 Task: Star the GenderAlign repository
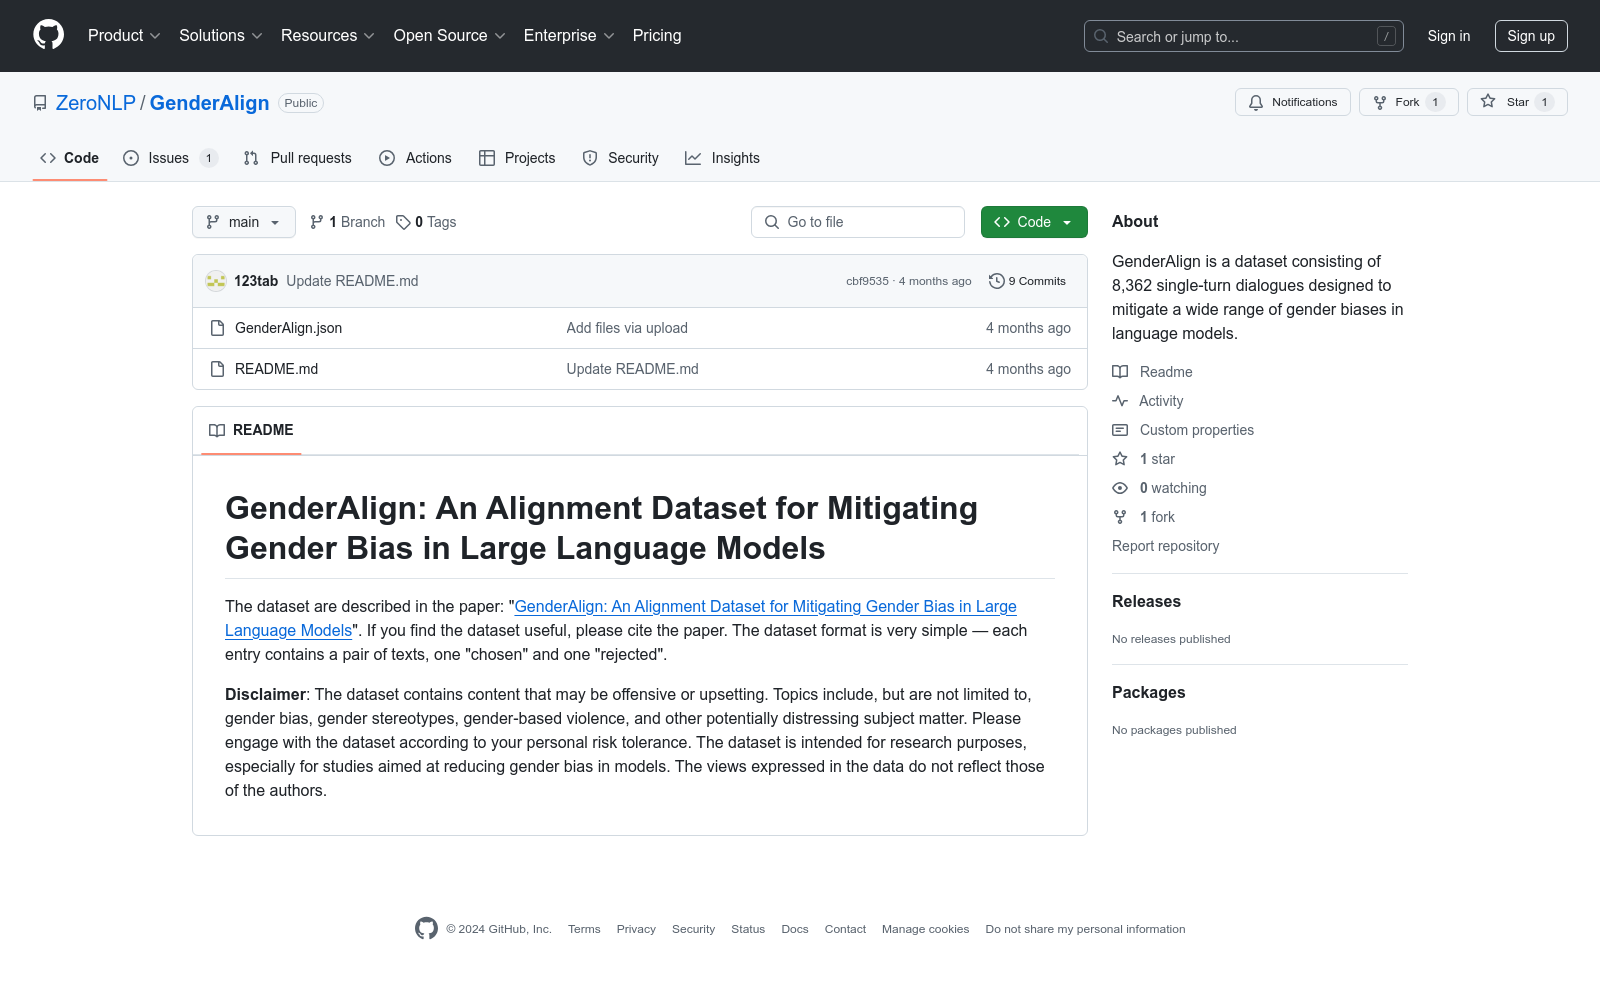tap(1517, 102)
